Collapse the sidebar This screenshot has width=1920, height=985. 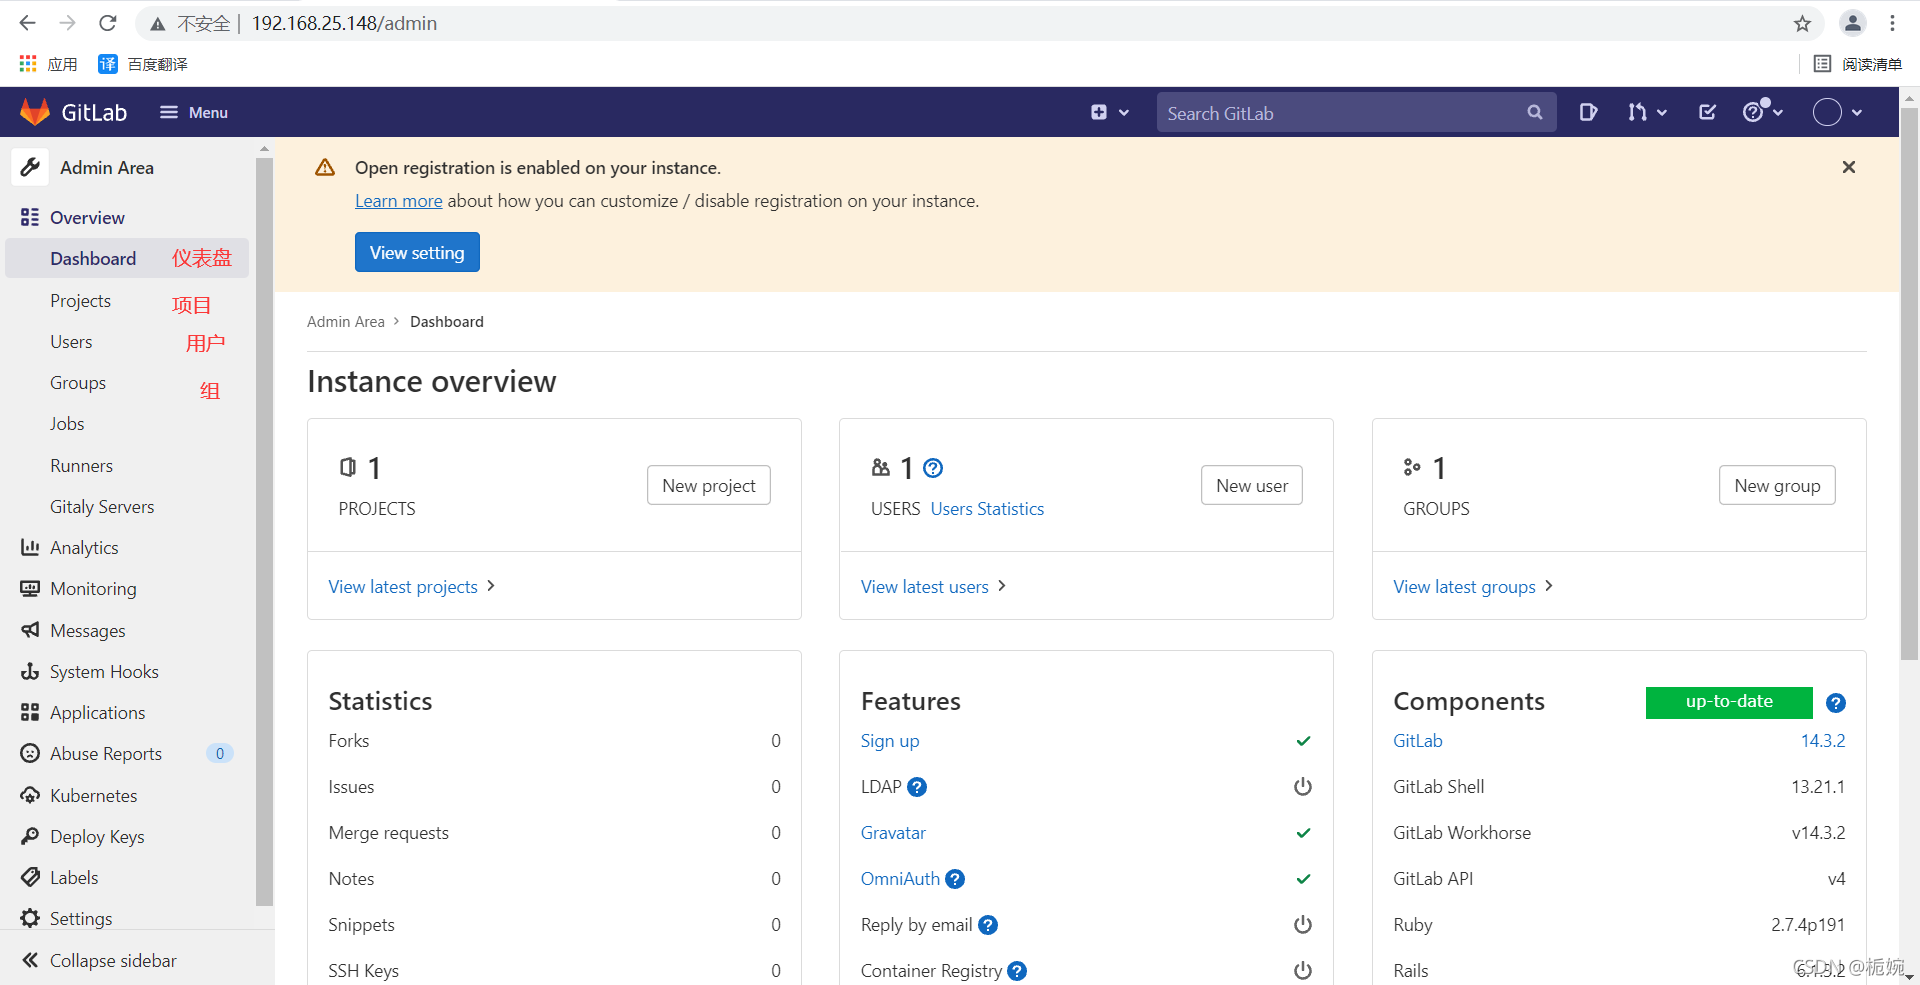click(99, 960)
